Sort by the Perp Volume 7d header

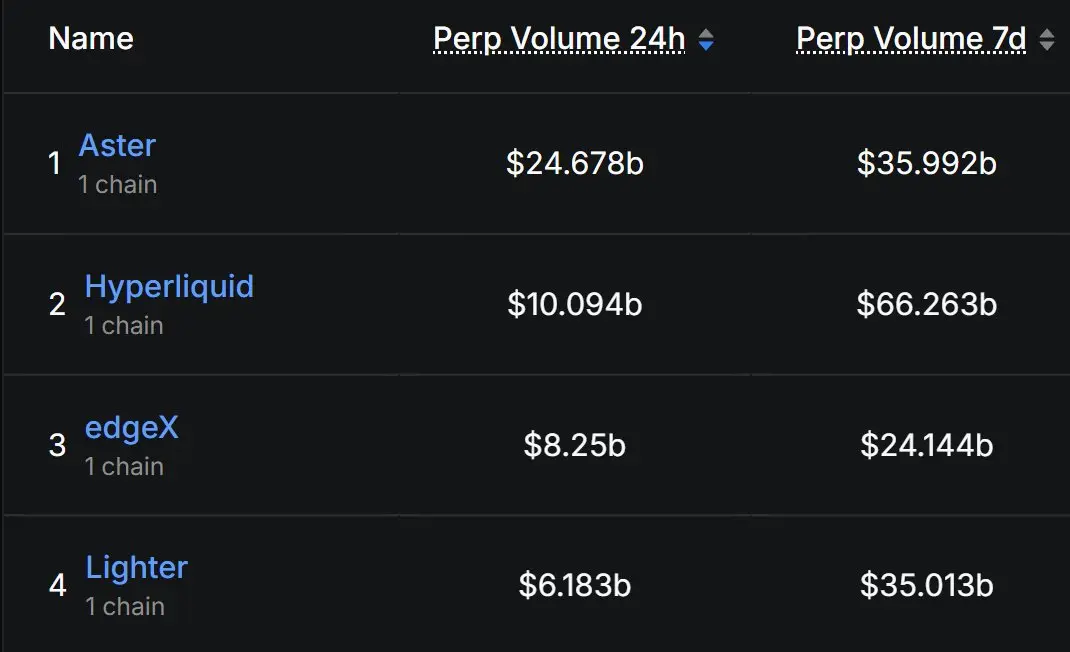(911, 39)
